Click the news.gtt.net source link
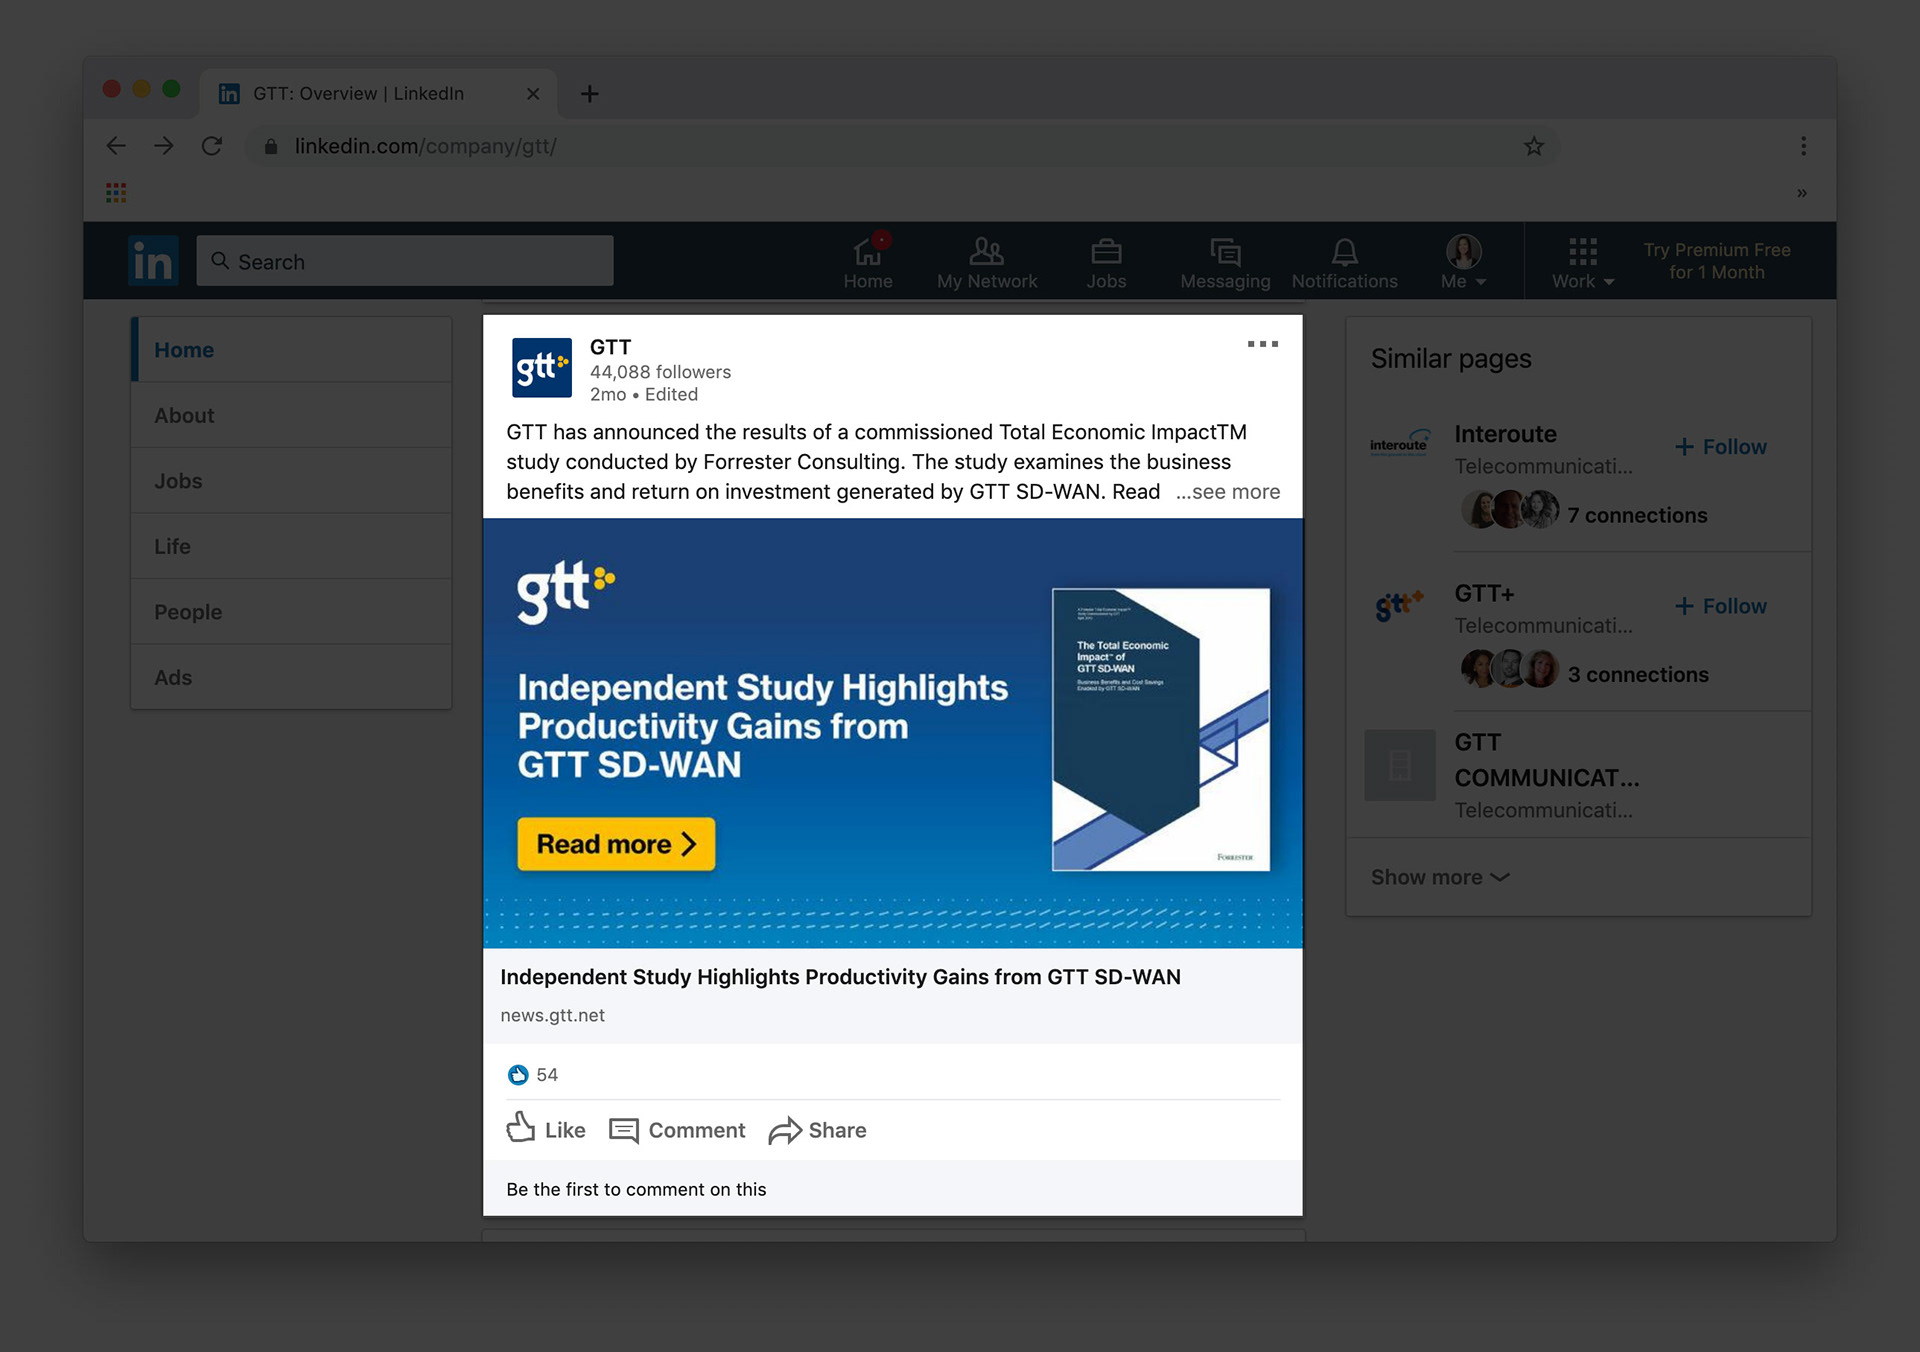 coord(552,1015)
